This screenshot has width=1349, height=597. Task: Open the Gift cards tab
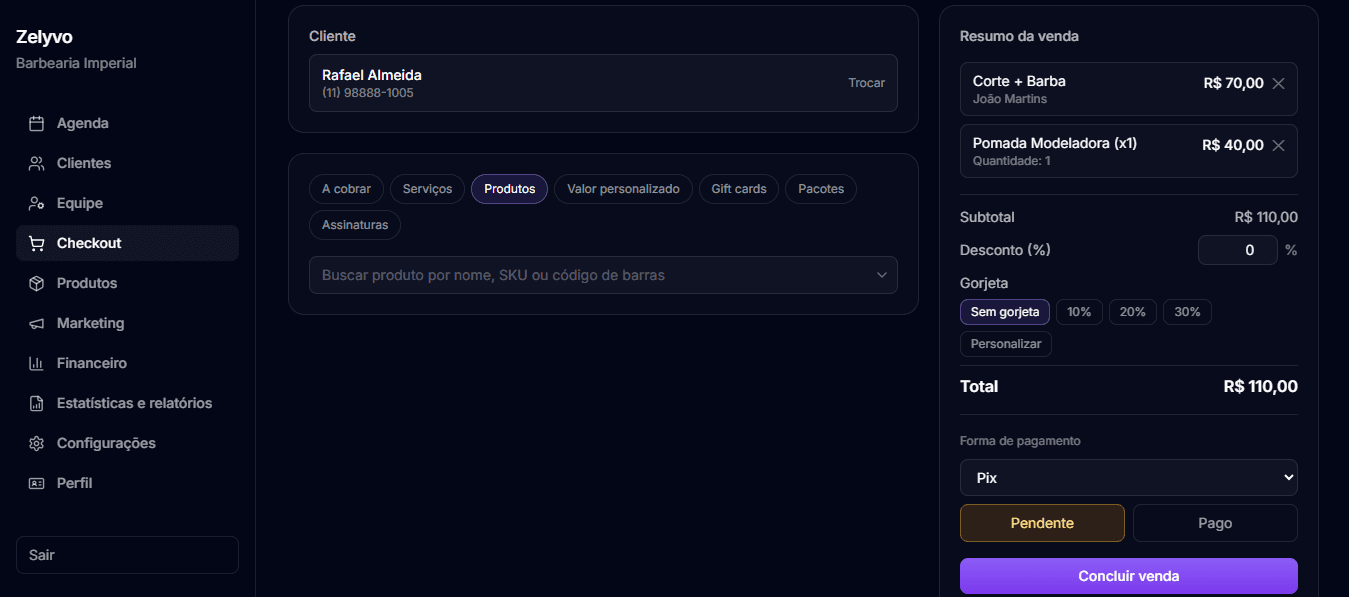point(739,189)
